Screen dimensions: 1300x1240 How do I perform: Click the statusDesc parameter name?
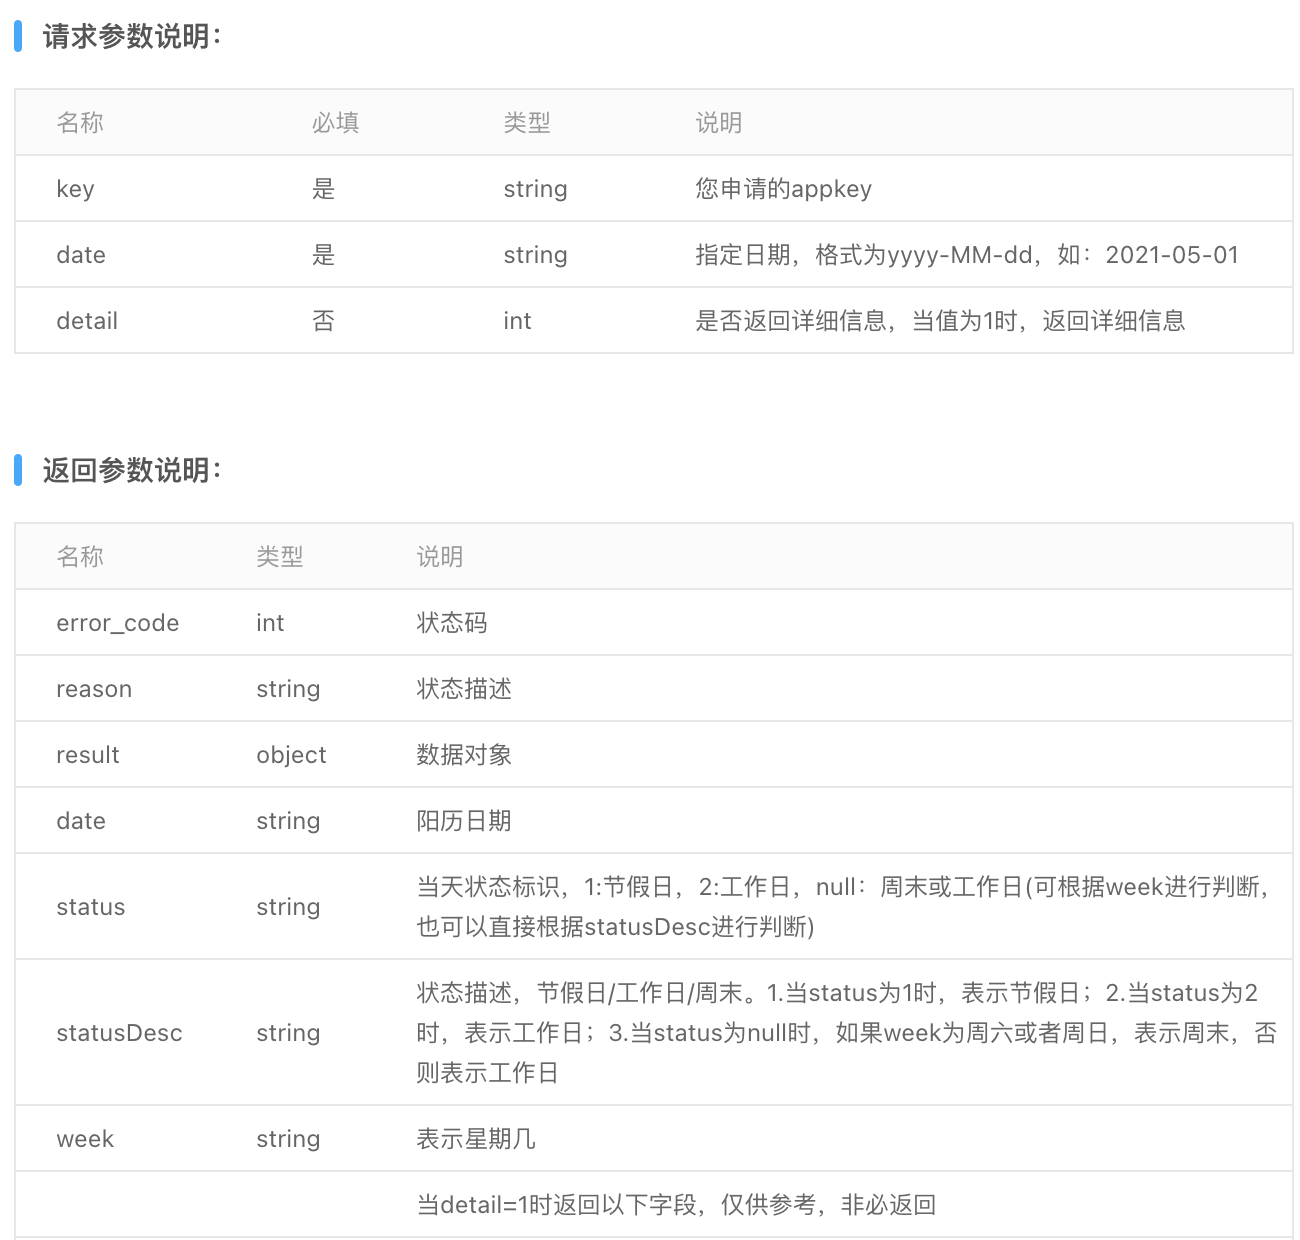(119, 1032)
